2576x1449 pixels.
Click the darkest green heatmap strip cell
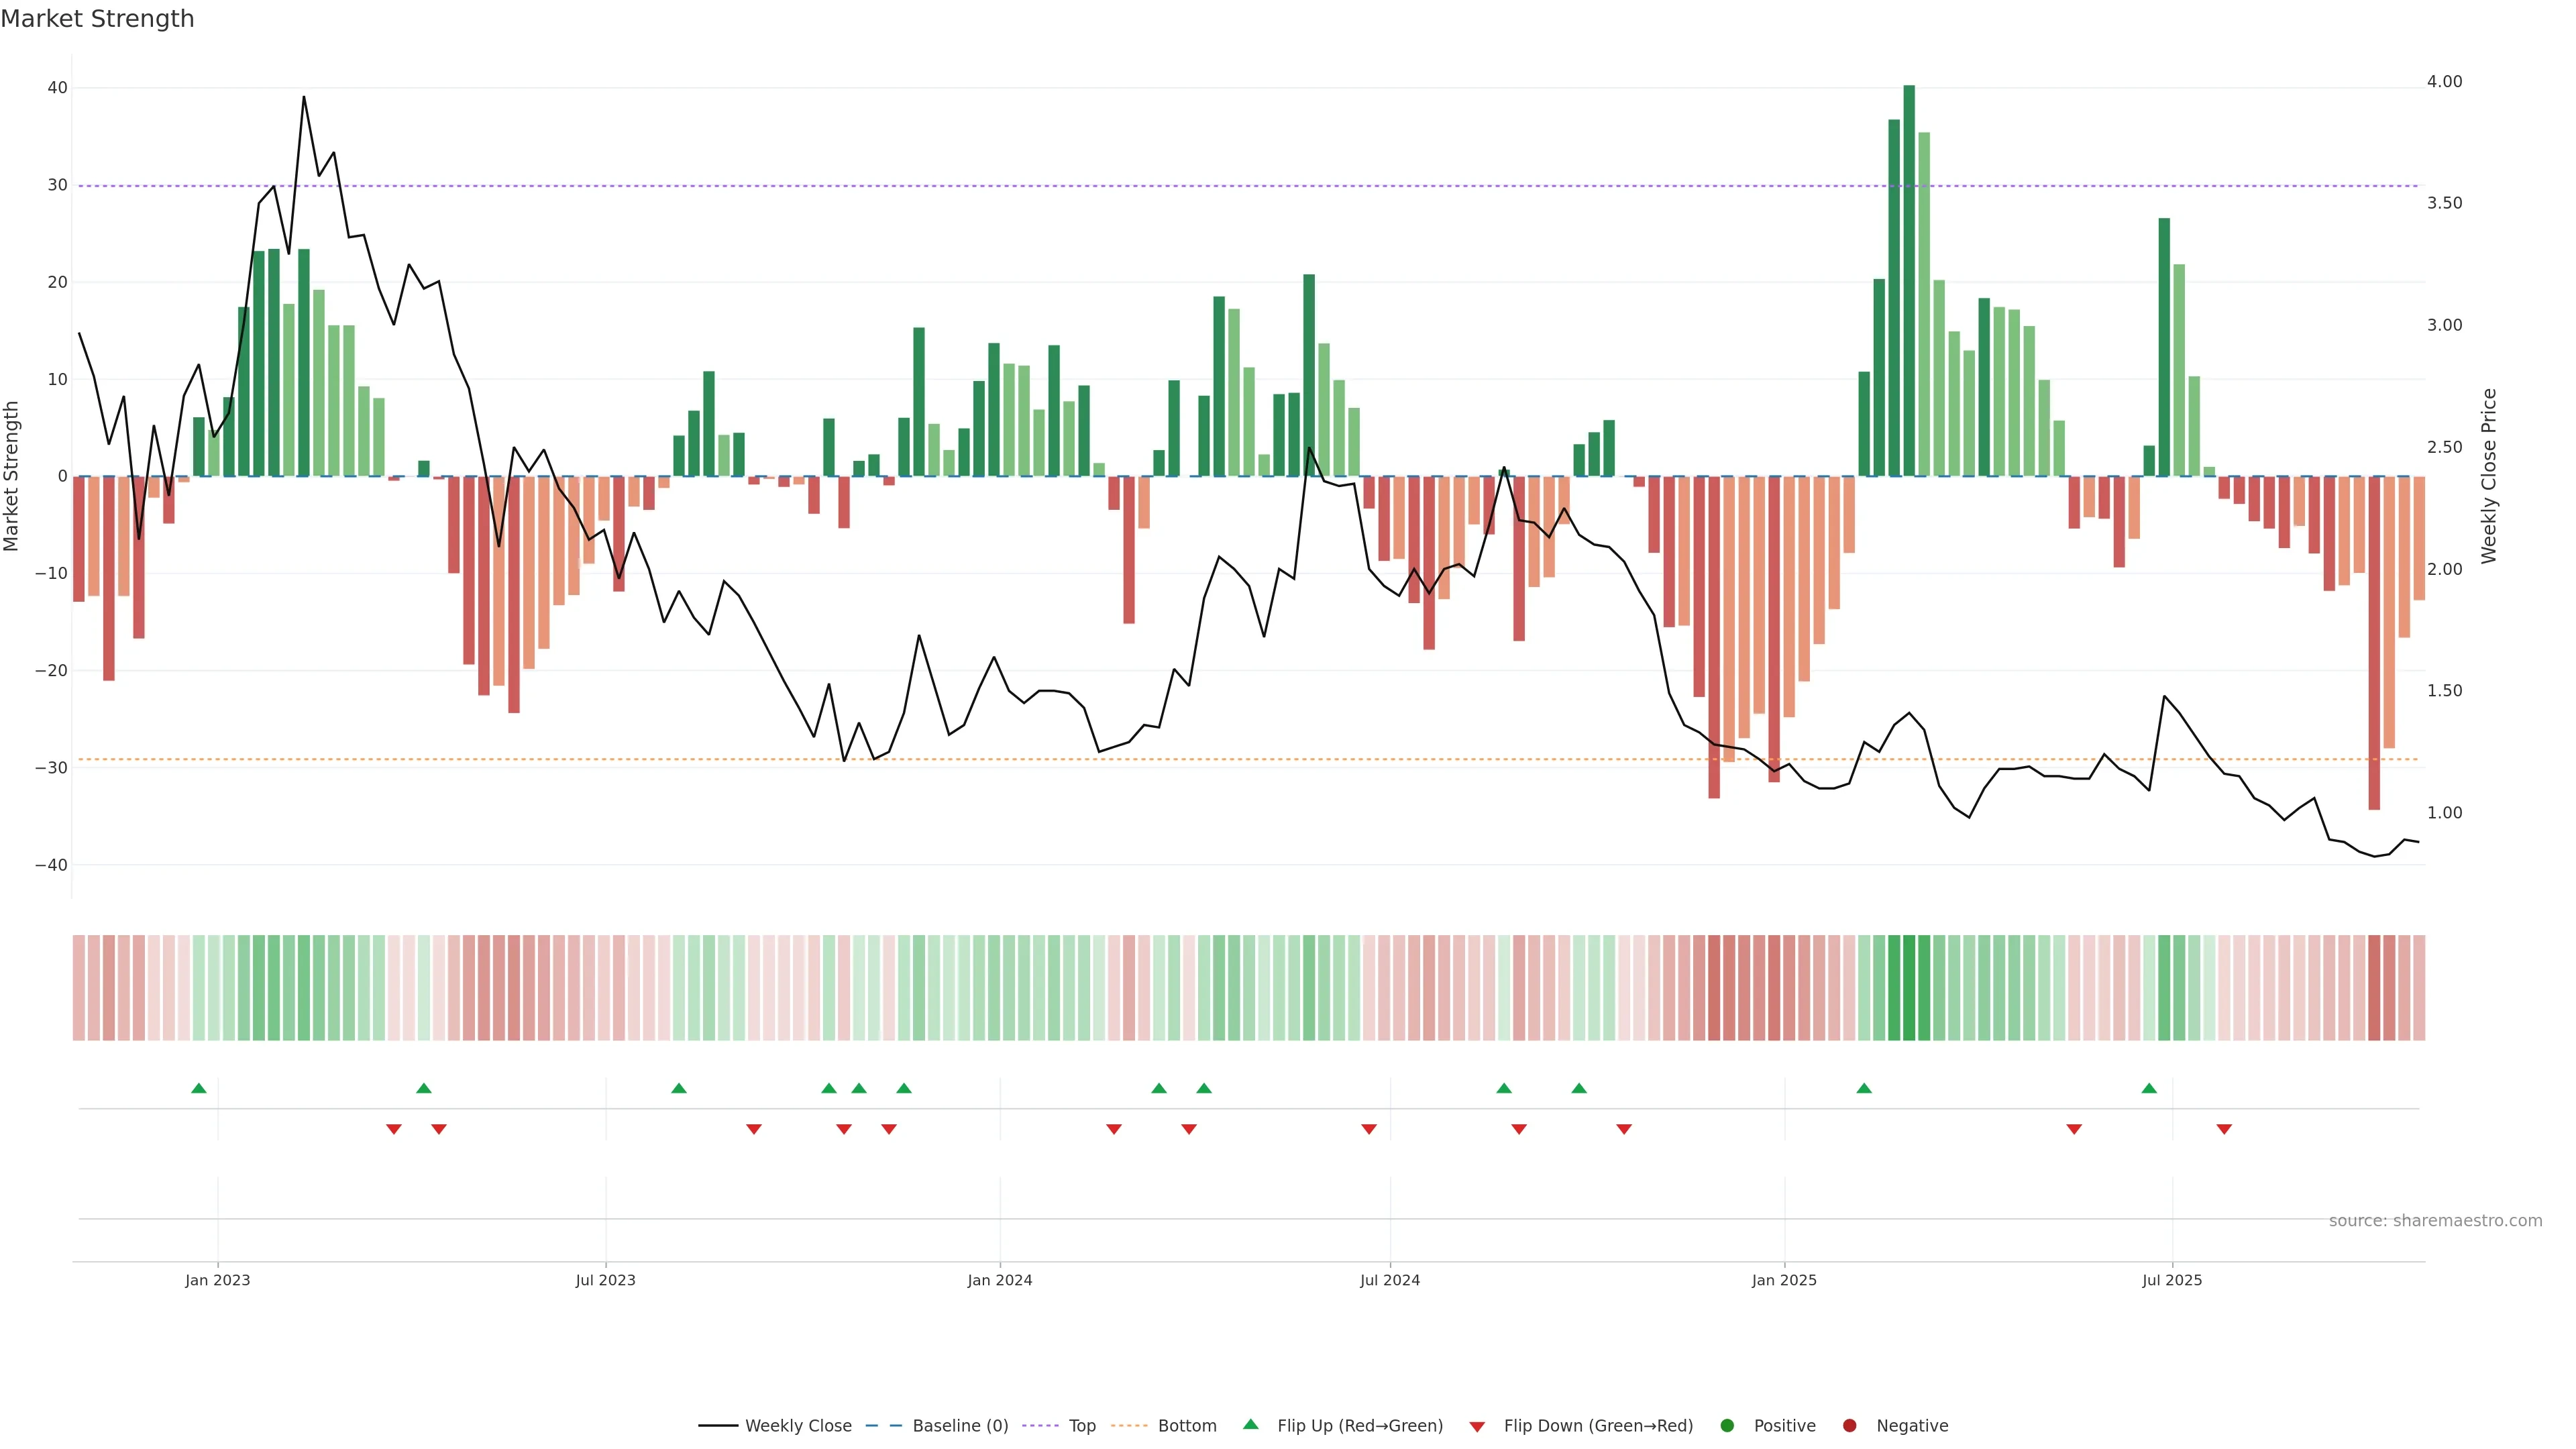click(1909, 988)
